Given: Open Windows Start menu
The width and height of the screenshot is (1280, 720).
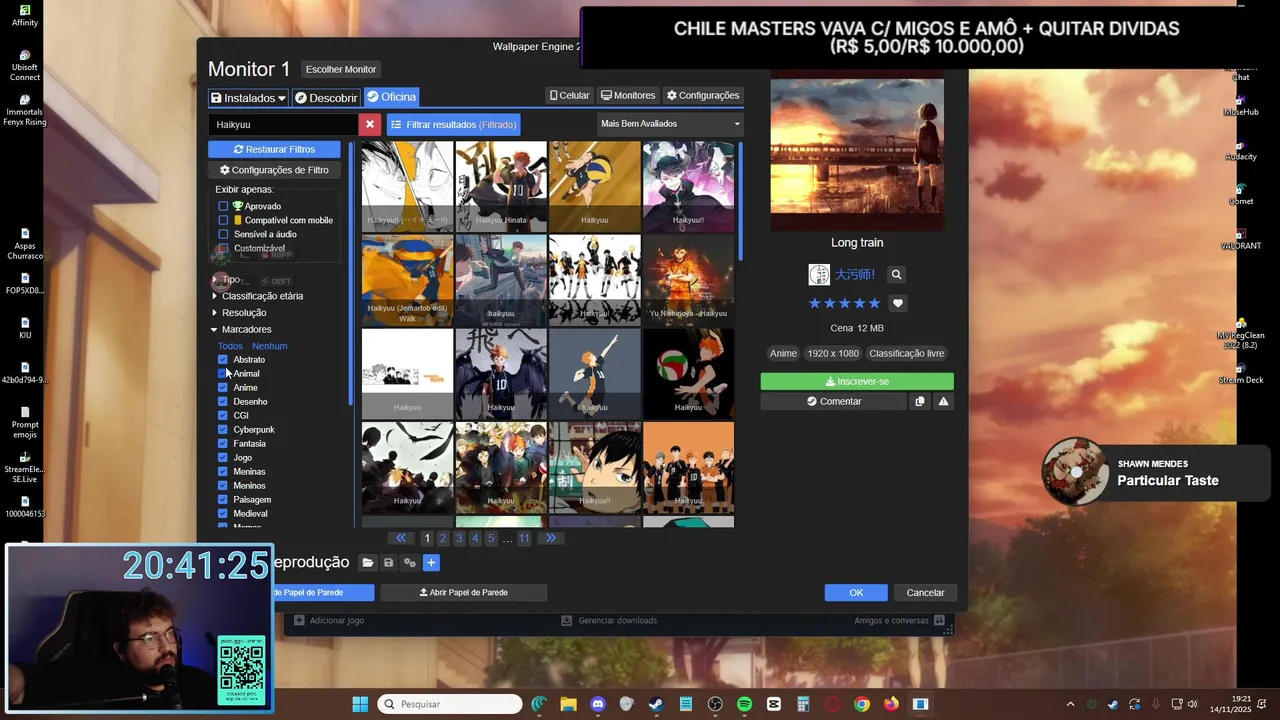Looking at the screenshot, I should [x=360, y=704].
